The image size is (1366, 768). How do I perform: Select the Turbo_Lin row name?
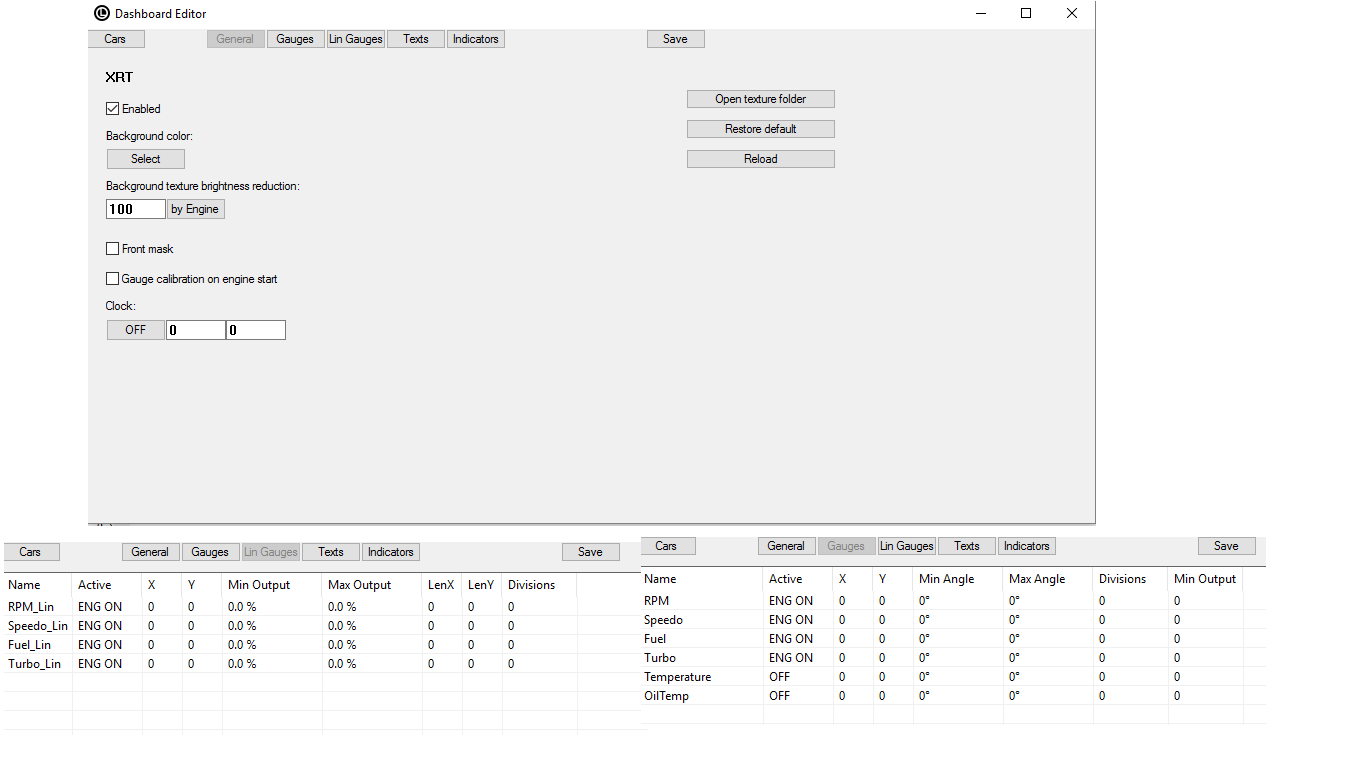coord(34,664)
